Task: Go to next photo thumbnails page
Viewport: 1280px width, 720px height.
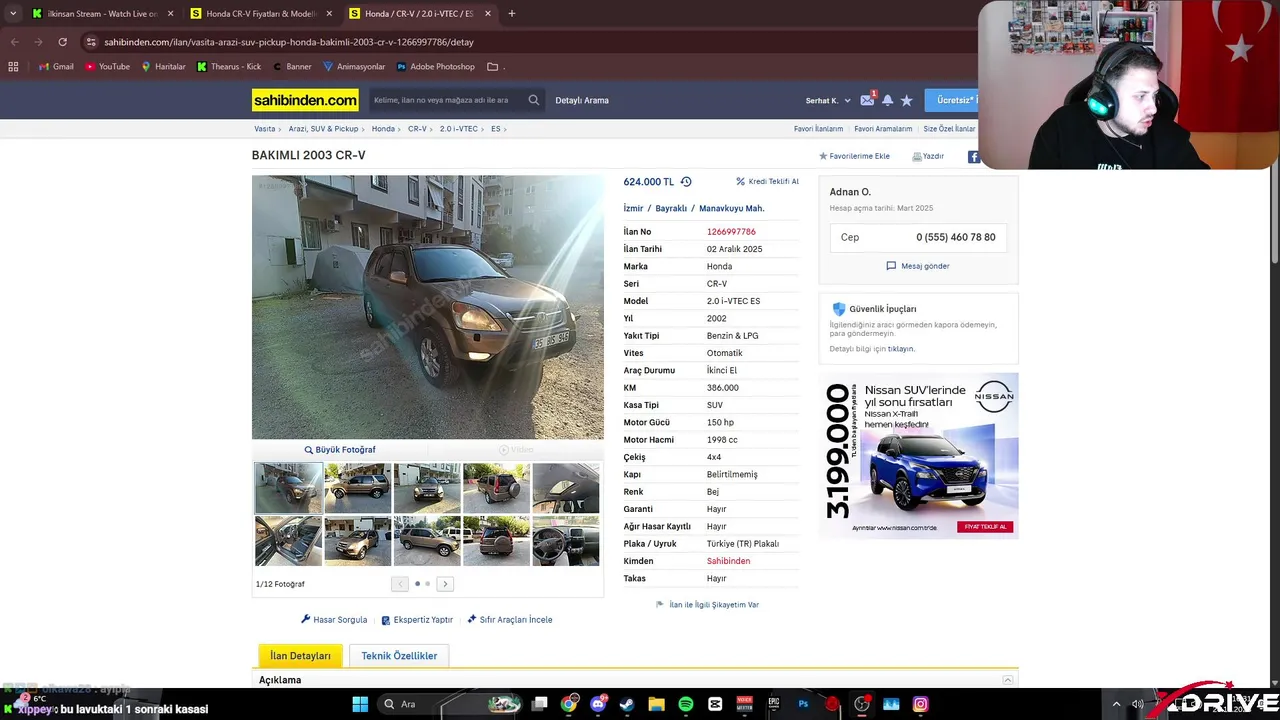Action: coord(445,584)
